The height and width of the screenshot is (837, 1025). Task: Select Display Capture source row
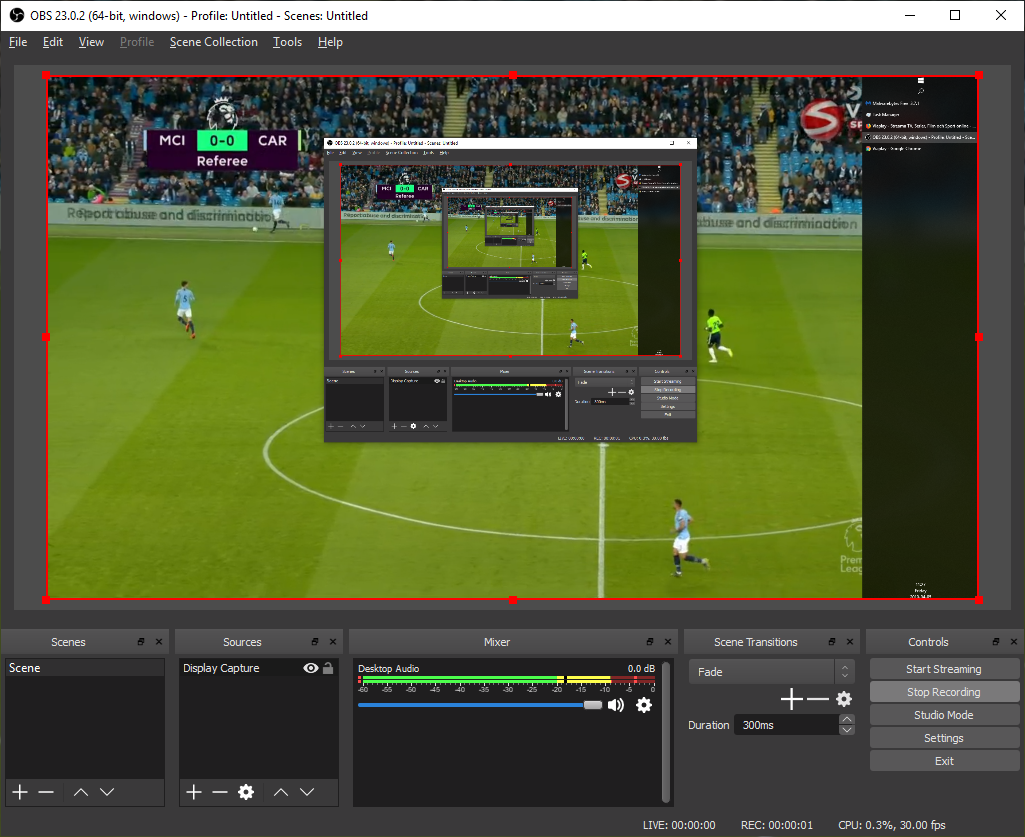pos(259,668)
